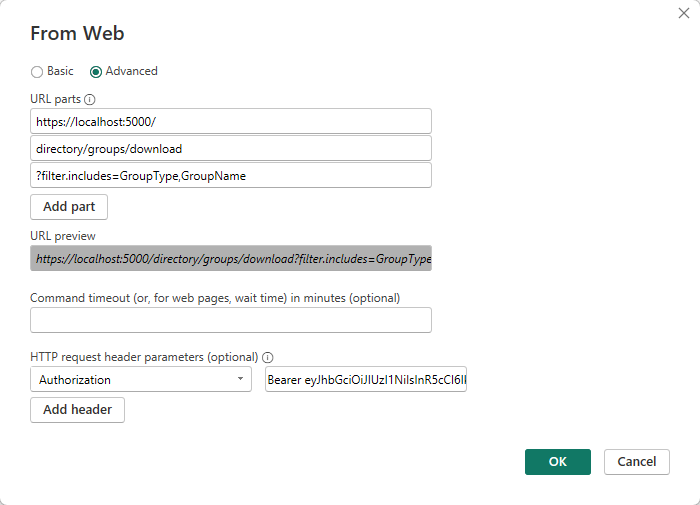Click the Cancel button
This screenshot has height=505, width=700.
pyautogui.click(x=637, y=462)
